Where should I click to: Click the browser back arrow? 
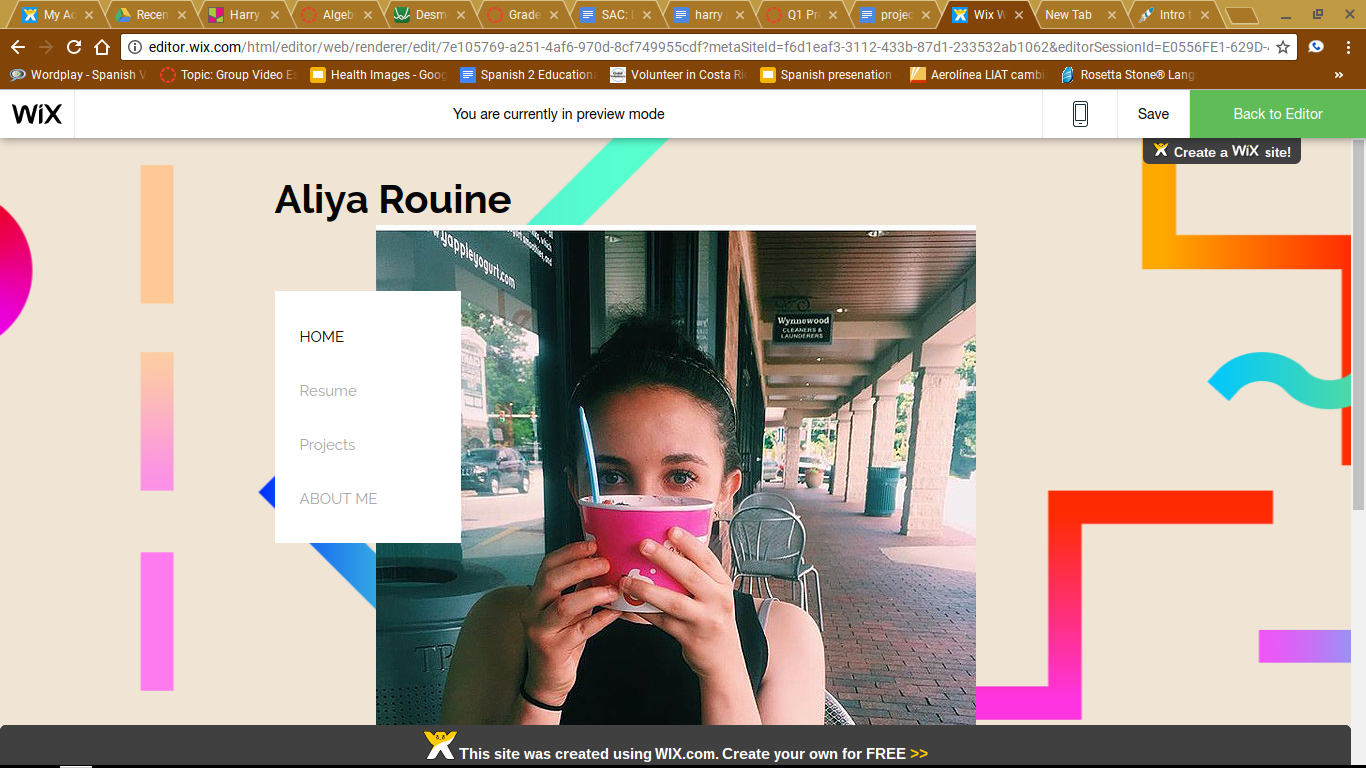[x=18, y=47]
